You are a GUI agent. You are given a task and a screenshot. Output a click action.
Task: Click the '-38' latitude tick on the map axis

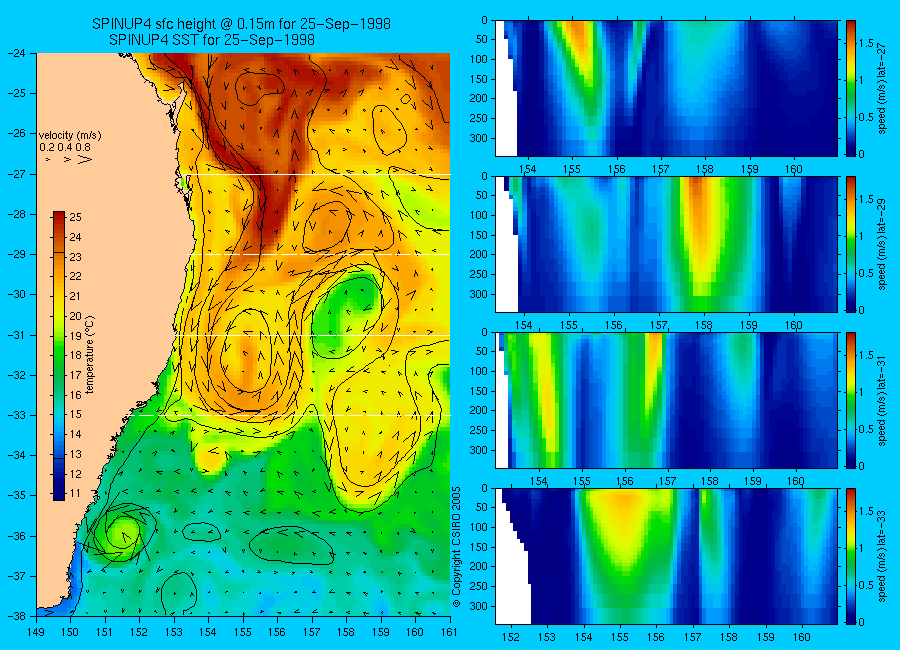pyautogui.click(x=17, y=616)
